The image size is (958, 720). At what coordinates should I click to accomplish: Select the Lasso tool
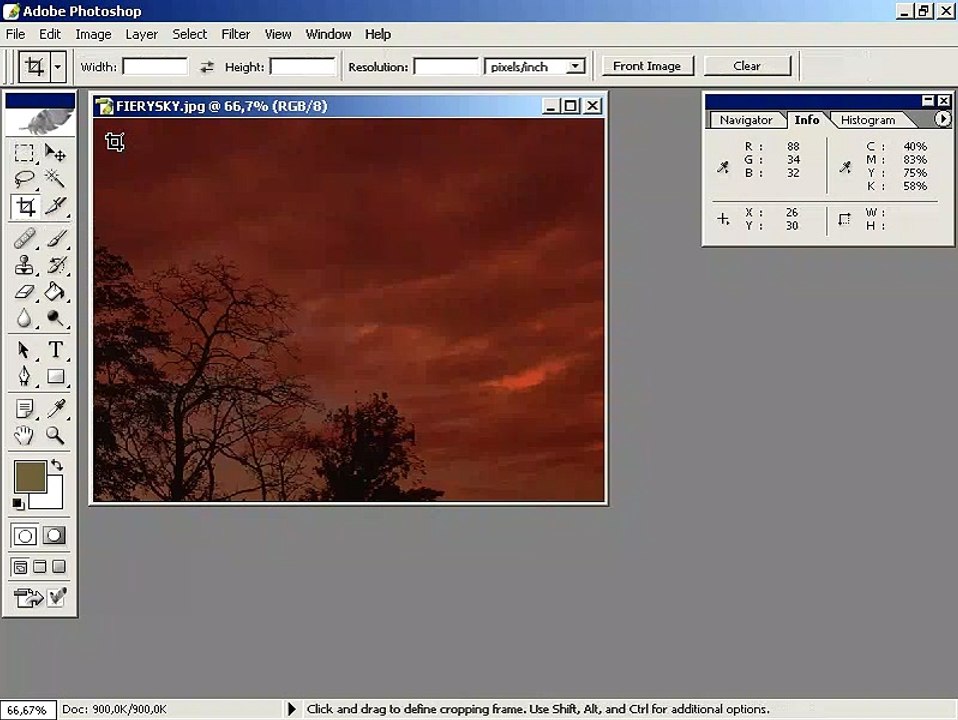click(24, 179)
